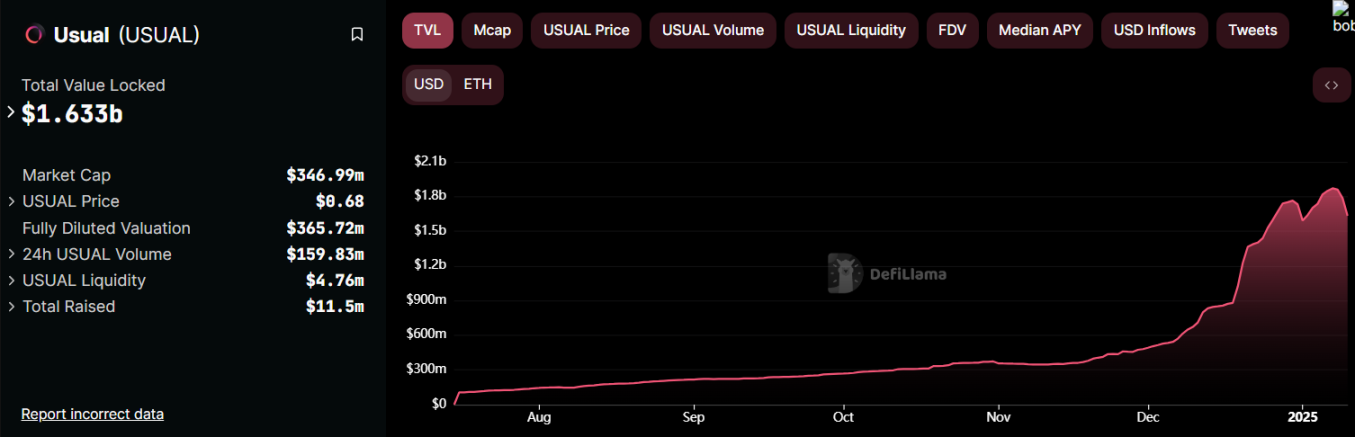The image size is (1355, 437).
Task: Switch chart denomination to ETH
Action: tap(478, 84)
